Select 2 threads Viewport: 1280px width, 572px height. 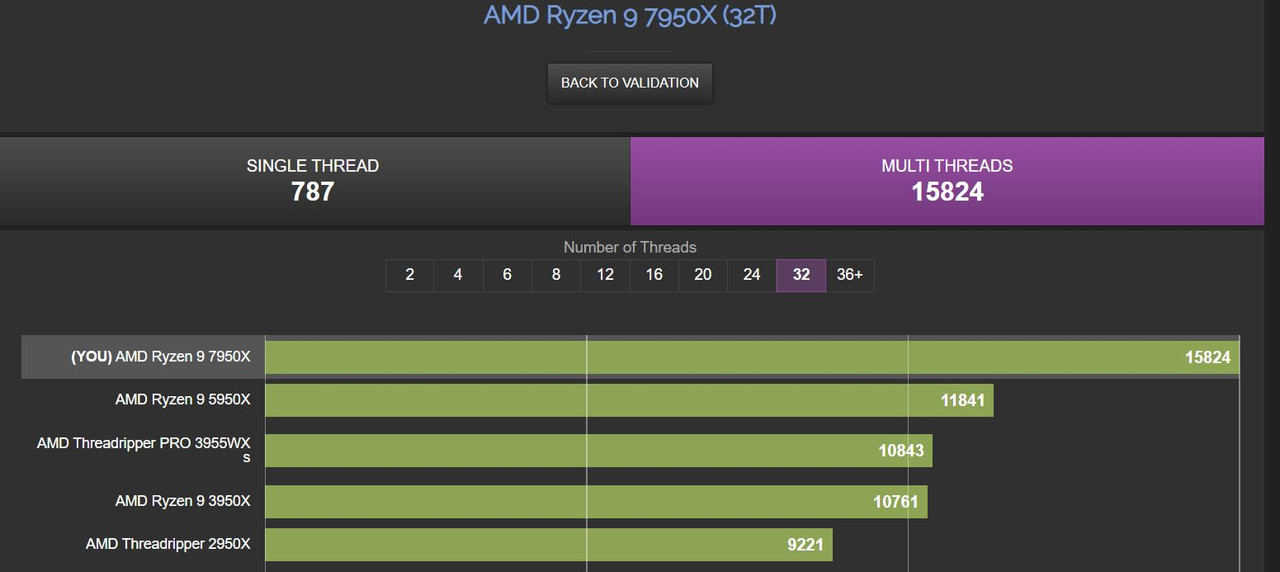[x=410, y=275]
